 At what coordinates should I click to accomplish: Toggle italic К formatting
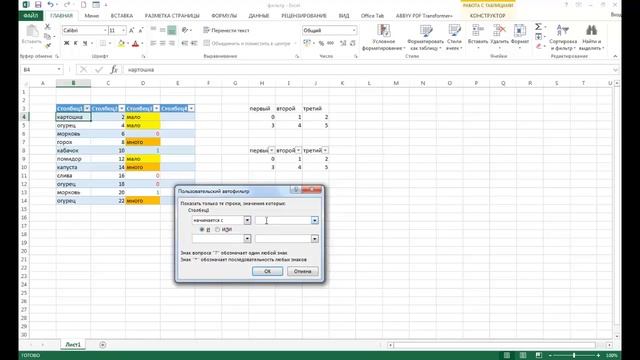[76, 43]
